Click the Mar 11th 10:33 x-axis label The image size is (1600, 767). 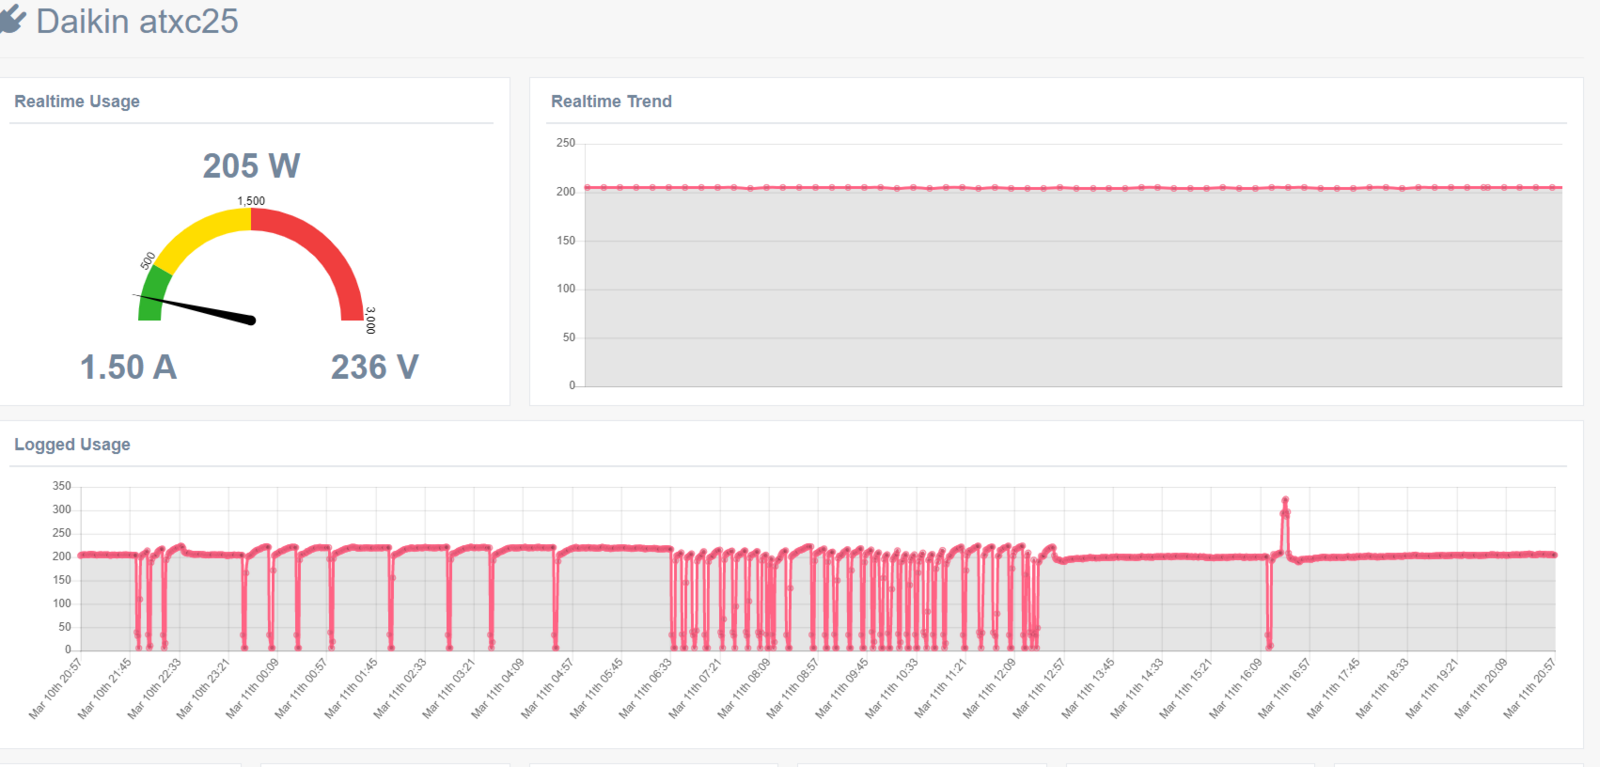(x=892, y=688)
